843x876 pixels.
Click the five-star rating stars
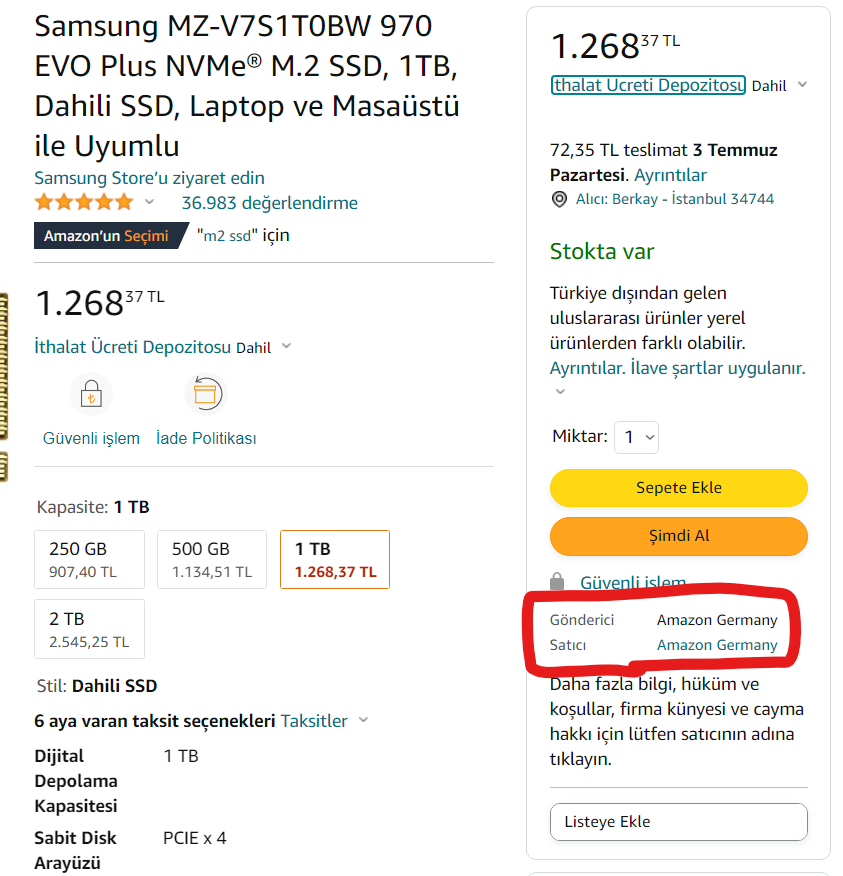84,203
